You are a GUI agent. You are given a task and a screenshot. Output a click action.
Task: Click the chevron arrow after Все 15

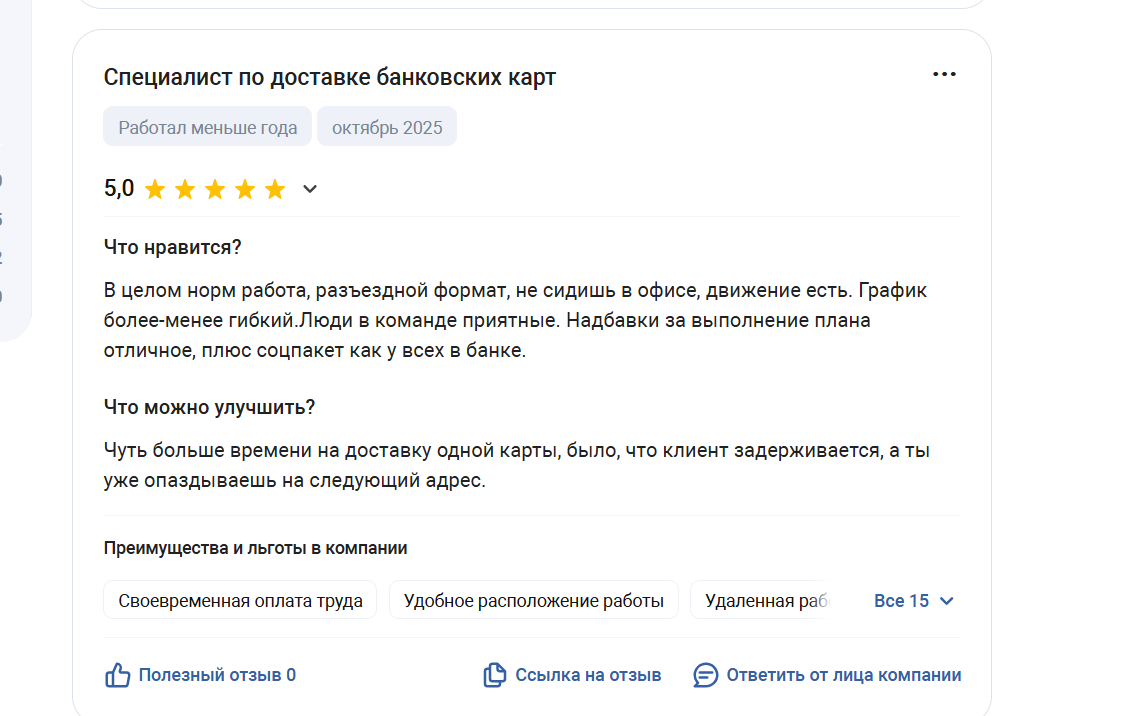click(947, 601)
